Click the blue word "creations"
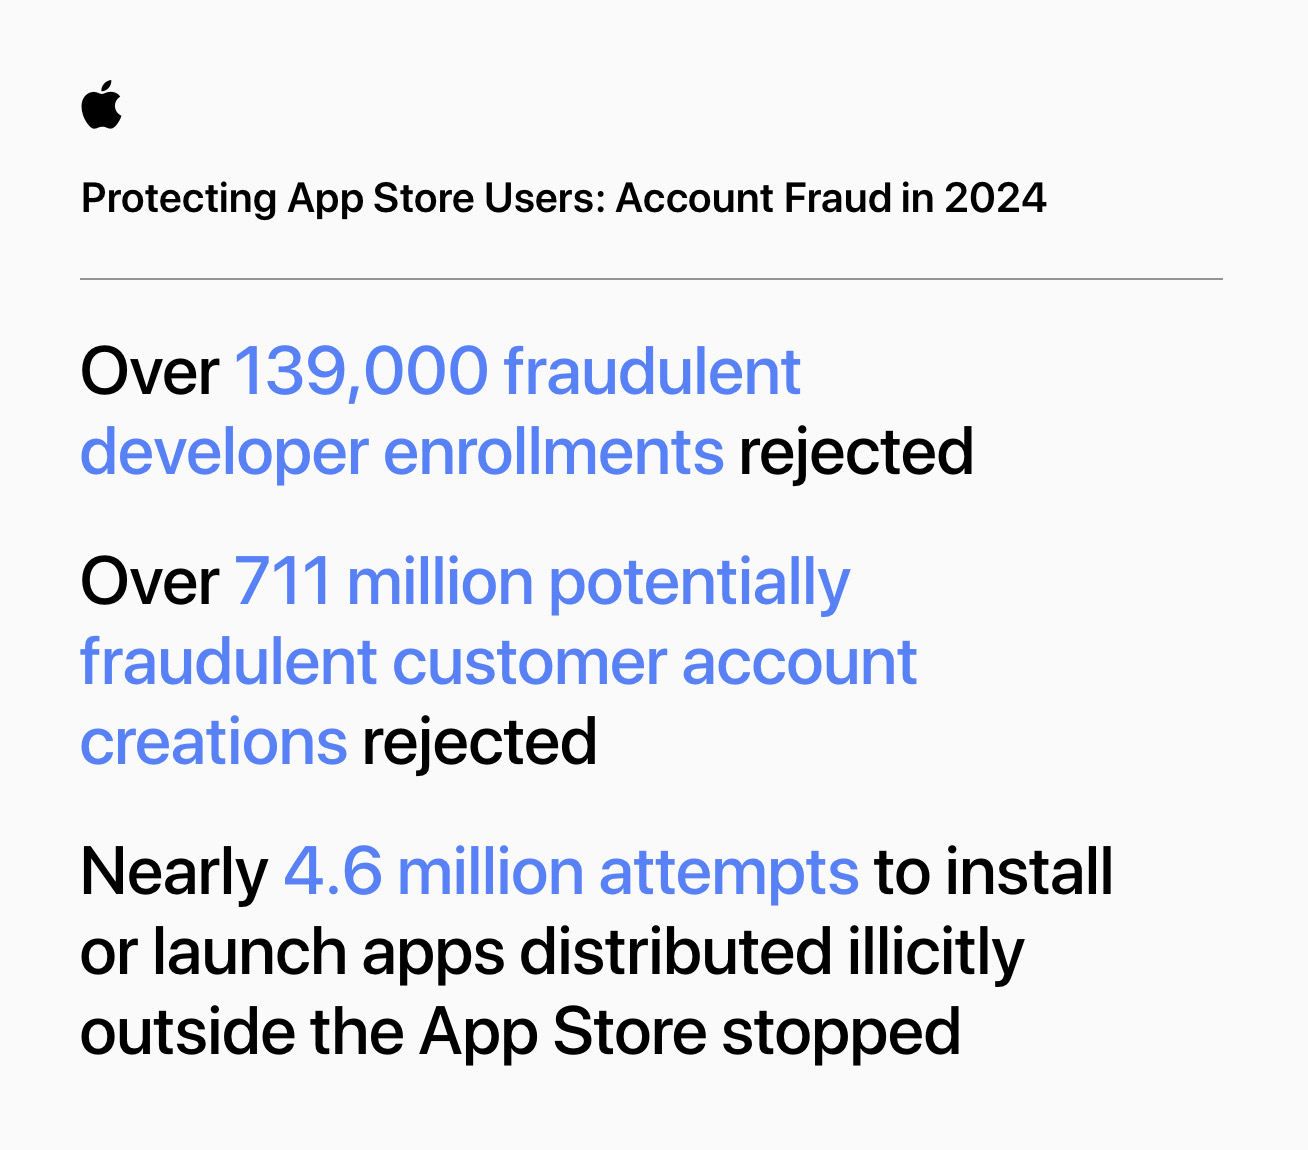 (213, 742)
